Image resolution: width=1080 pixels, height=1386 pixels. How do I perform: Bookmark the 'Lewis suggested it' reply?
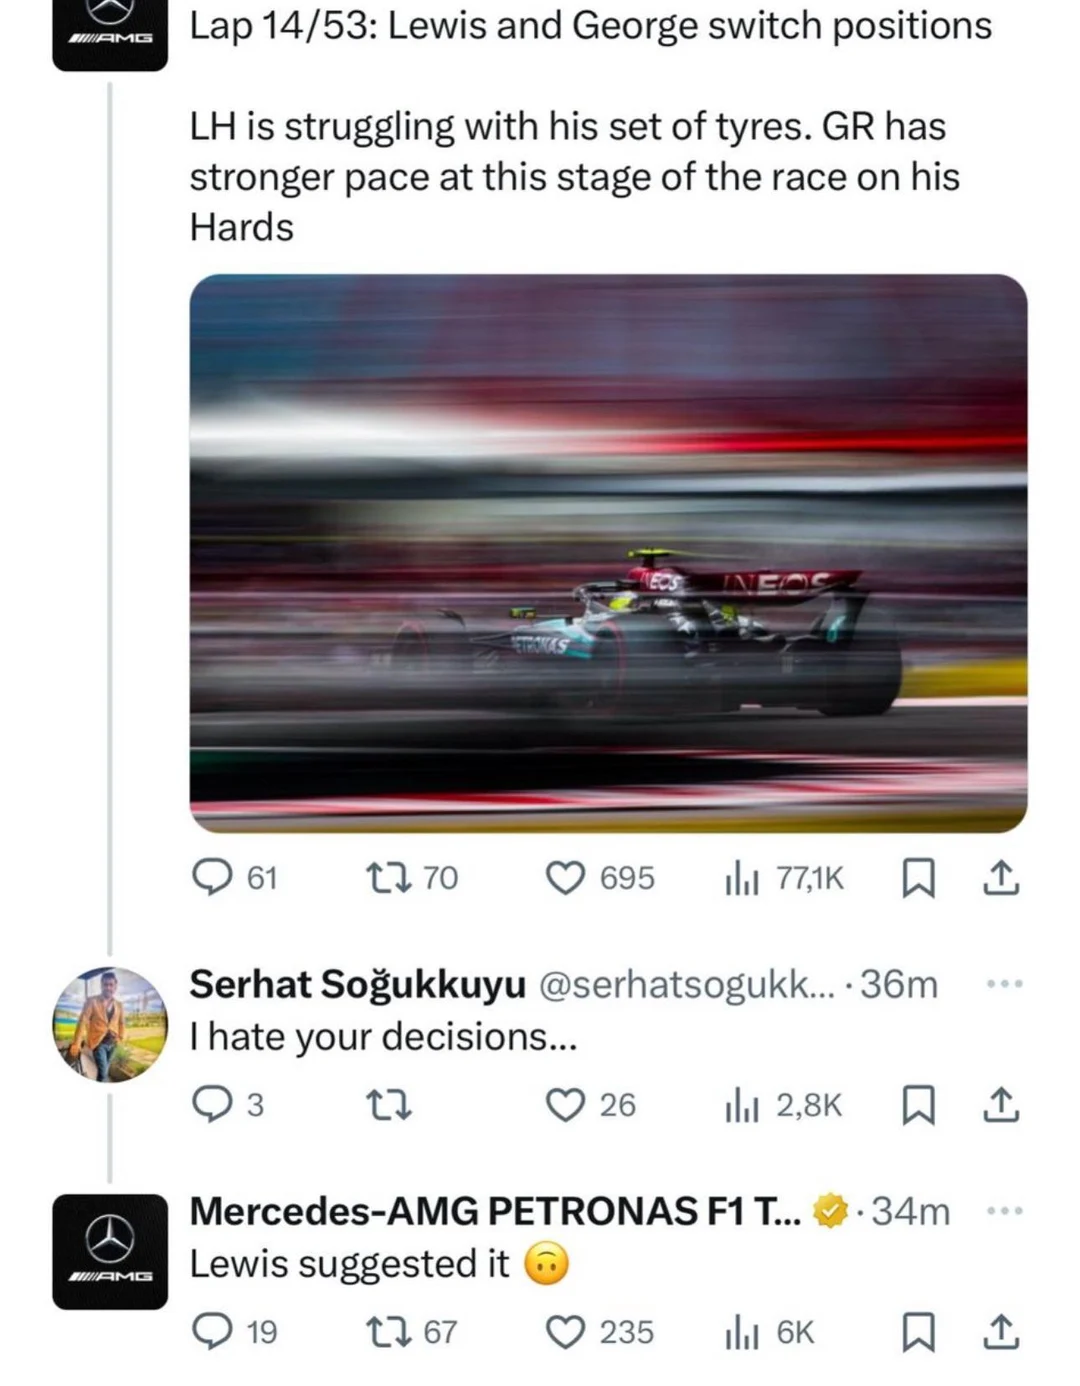(918, 1332)
